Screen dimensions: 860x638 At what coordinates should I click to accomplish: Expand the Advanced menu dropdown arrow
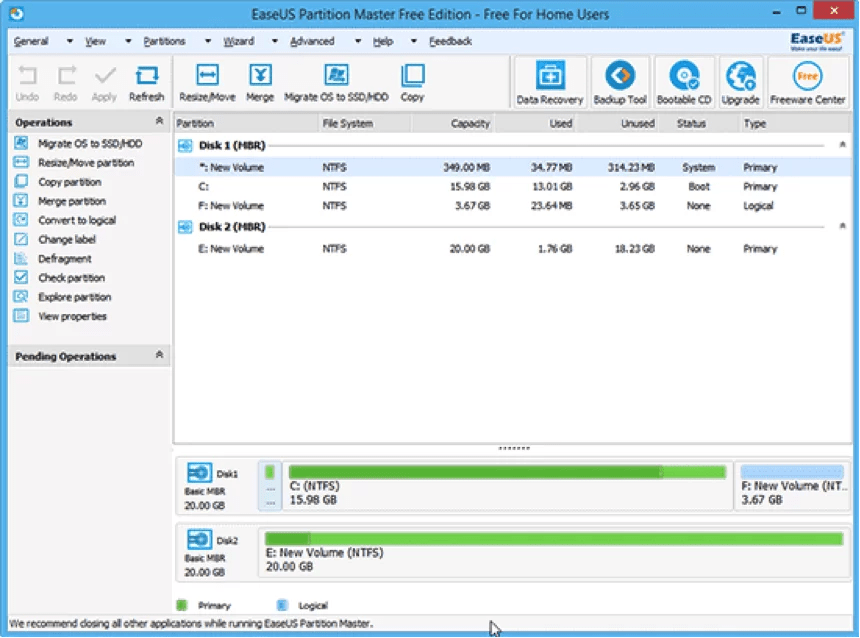[358, 41]
